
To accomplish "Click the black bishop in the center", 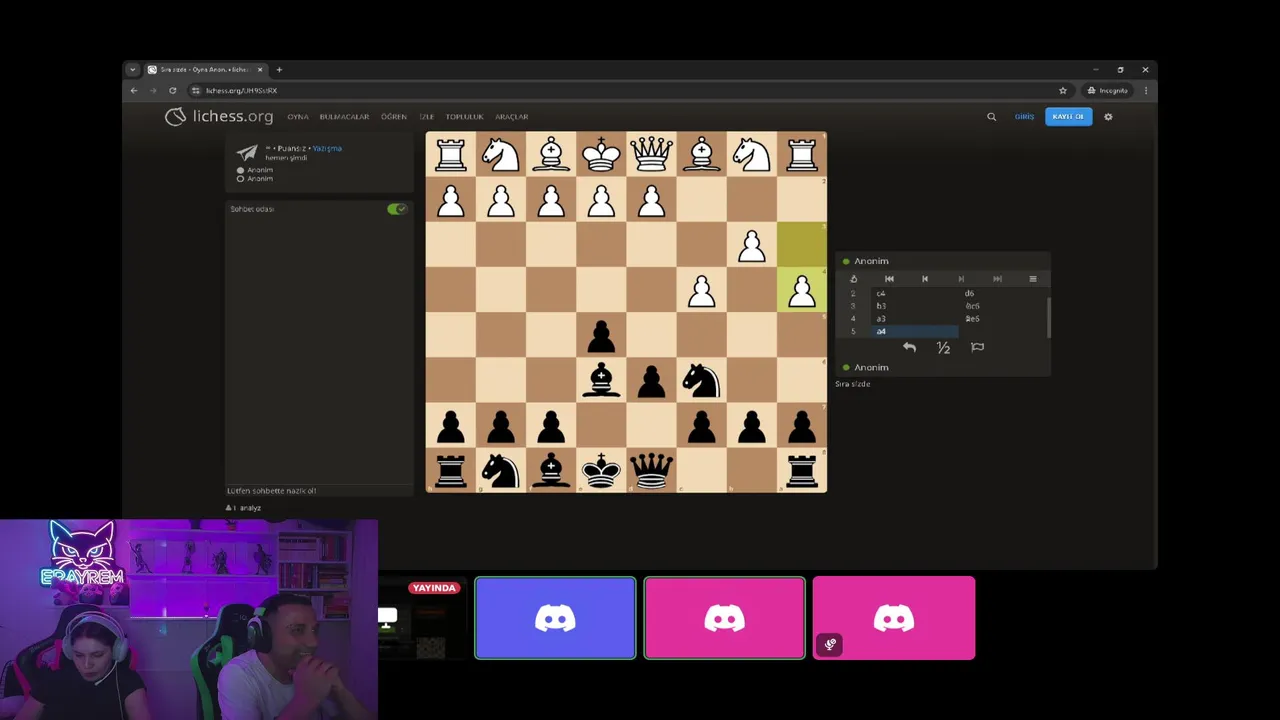I will click(x=601, y=380).
